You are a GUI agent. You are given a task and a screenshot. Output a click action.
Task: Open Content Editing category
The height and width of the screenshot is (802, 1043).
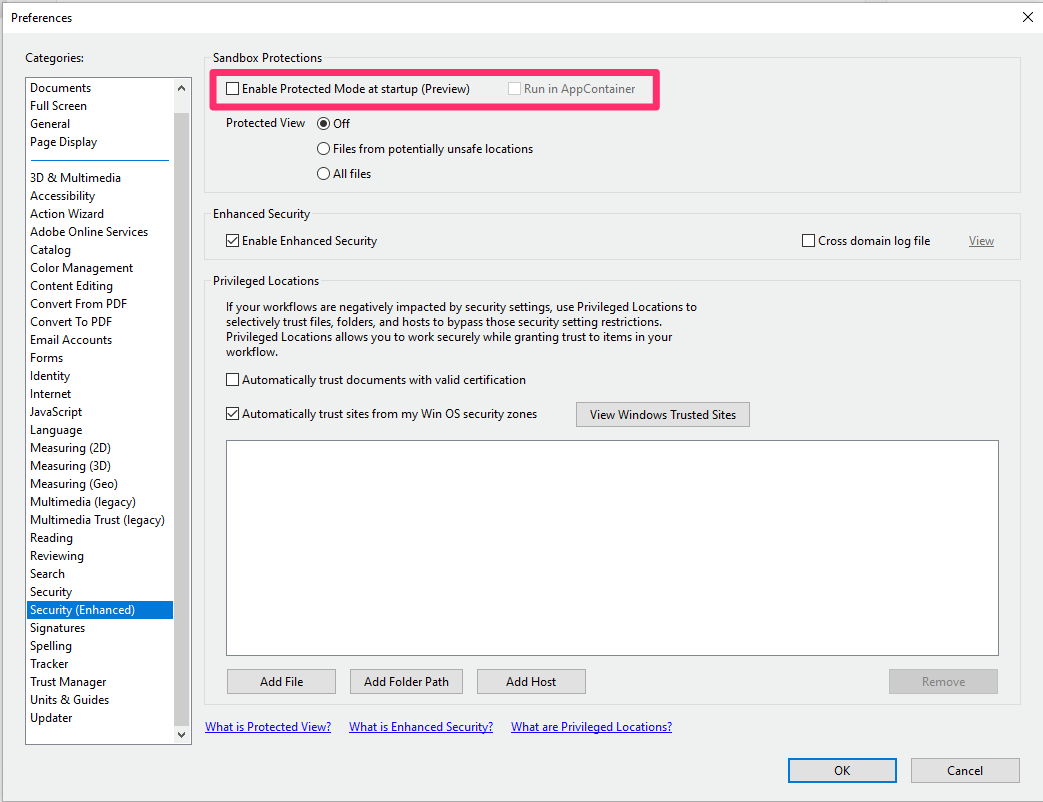100,285
